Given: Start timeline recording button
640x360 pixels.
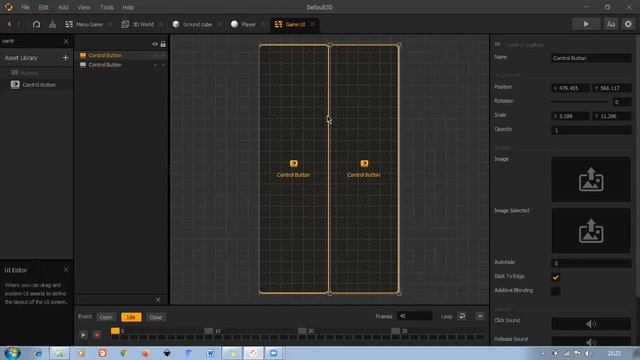Looking at the screenshot, I should pos(97,335).
